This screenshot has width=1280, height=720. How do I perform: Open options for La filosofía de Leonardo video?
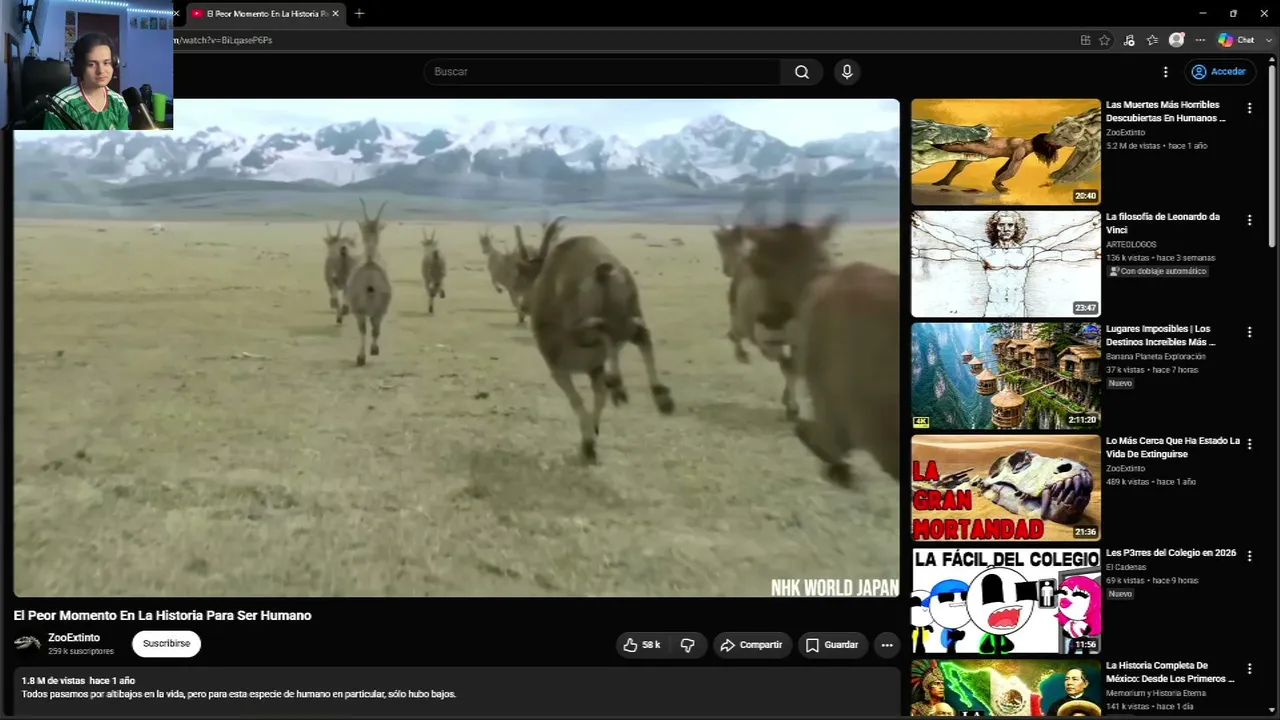click(x=1249, y=220)
